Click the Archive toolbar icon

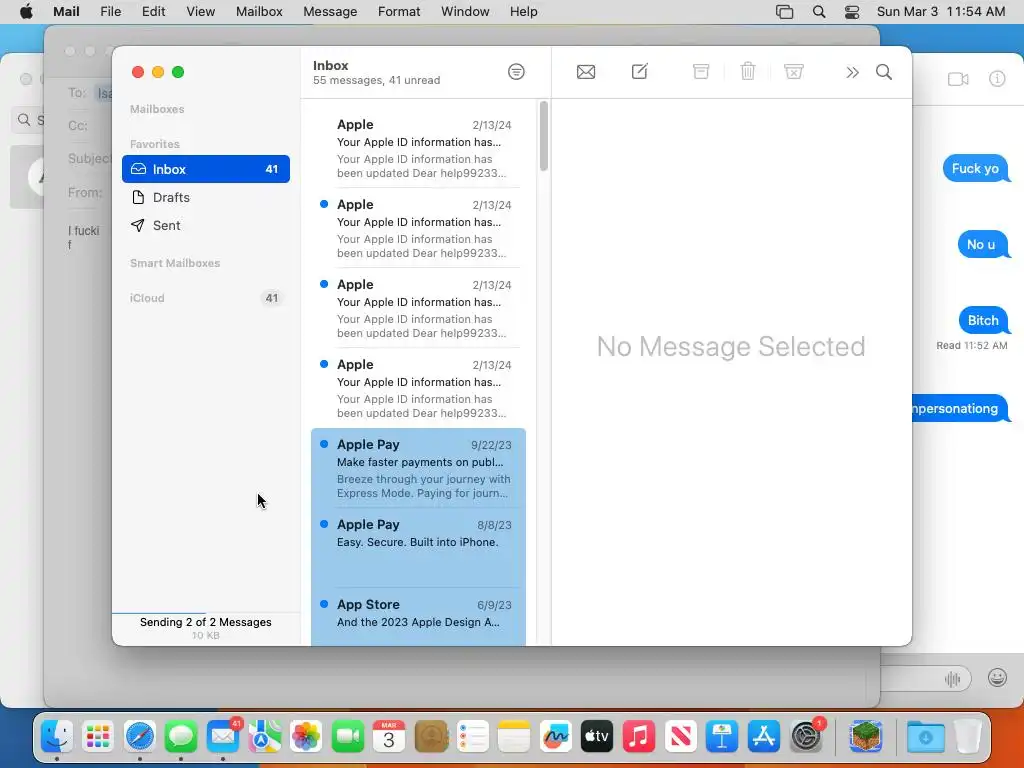(701, 71)
